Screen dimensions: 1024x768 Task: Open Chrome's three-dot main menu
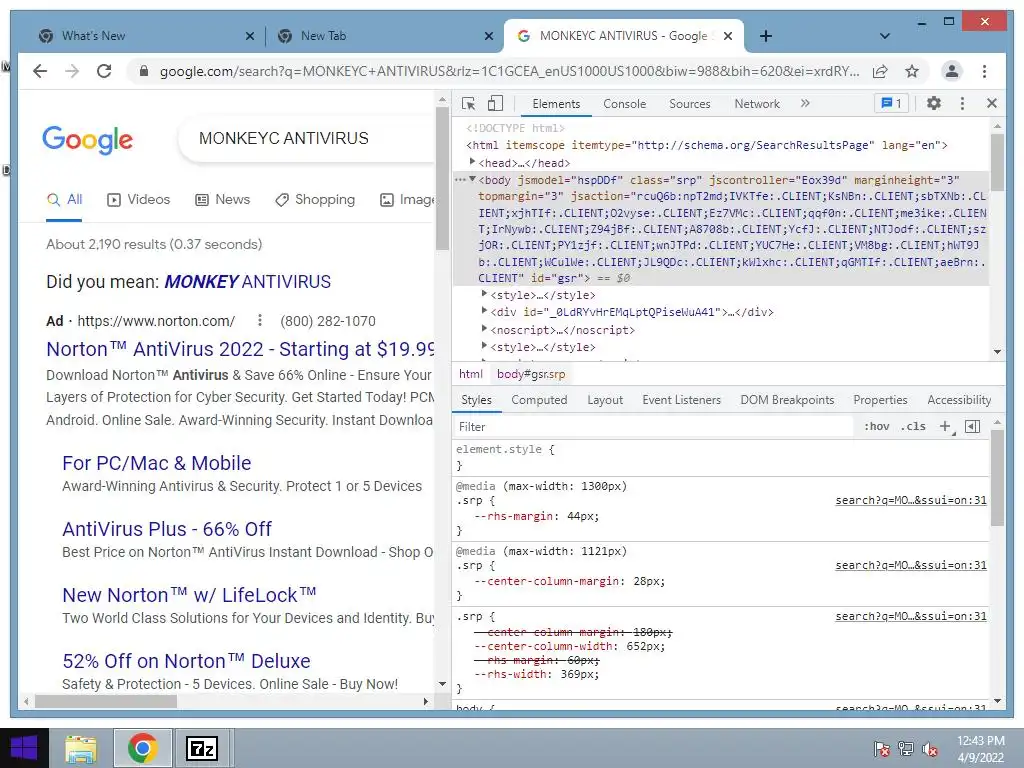pyautogui.click(x=984, y=71)
